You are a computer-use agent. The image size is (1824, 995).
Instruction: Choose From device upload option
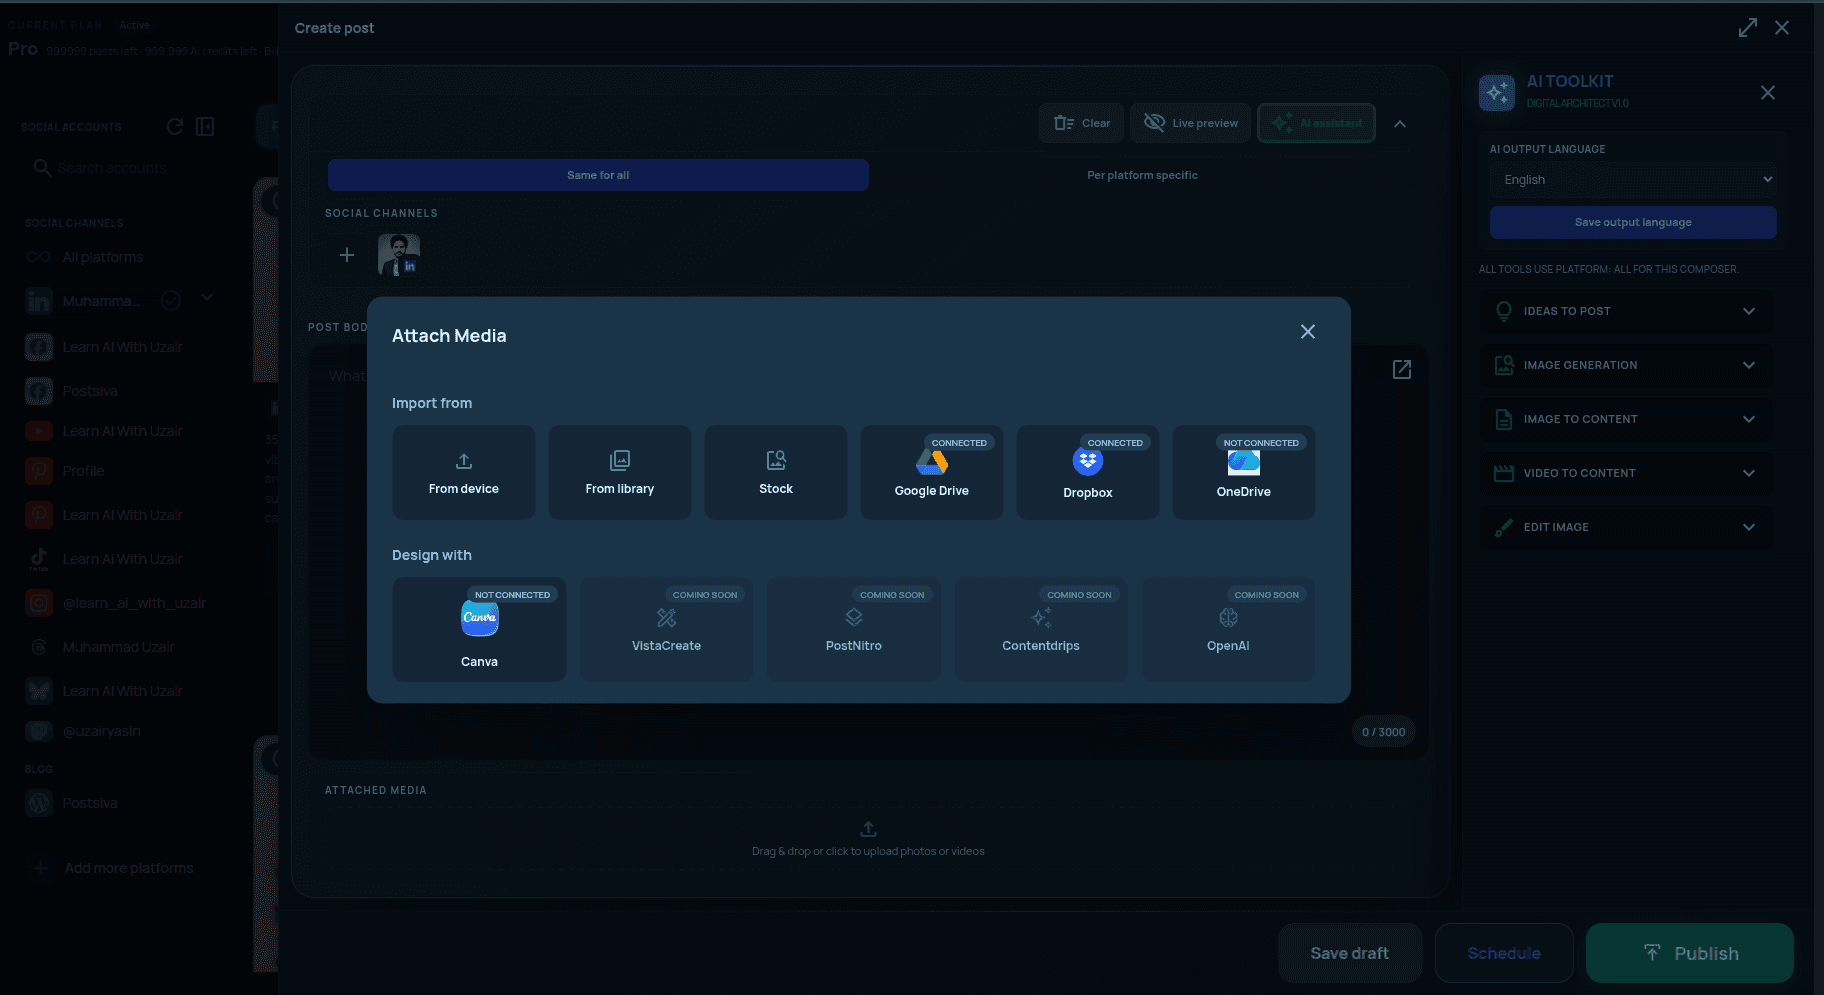coord(464,472)
